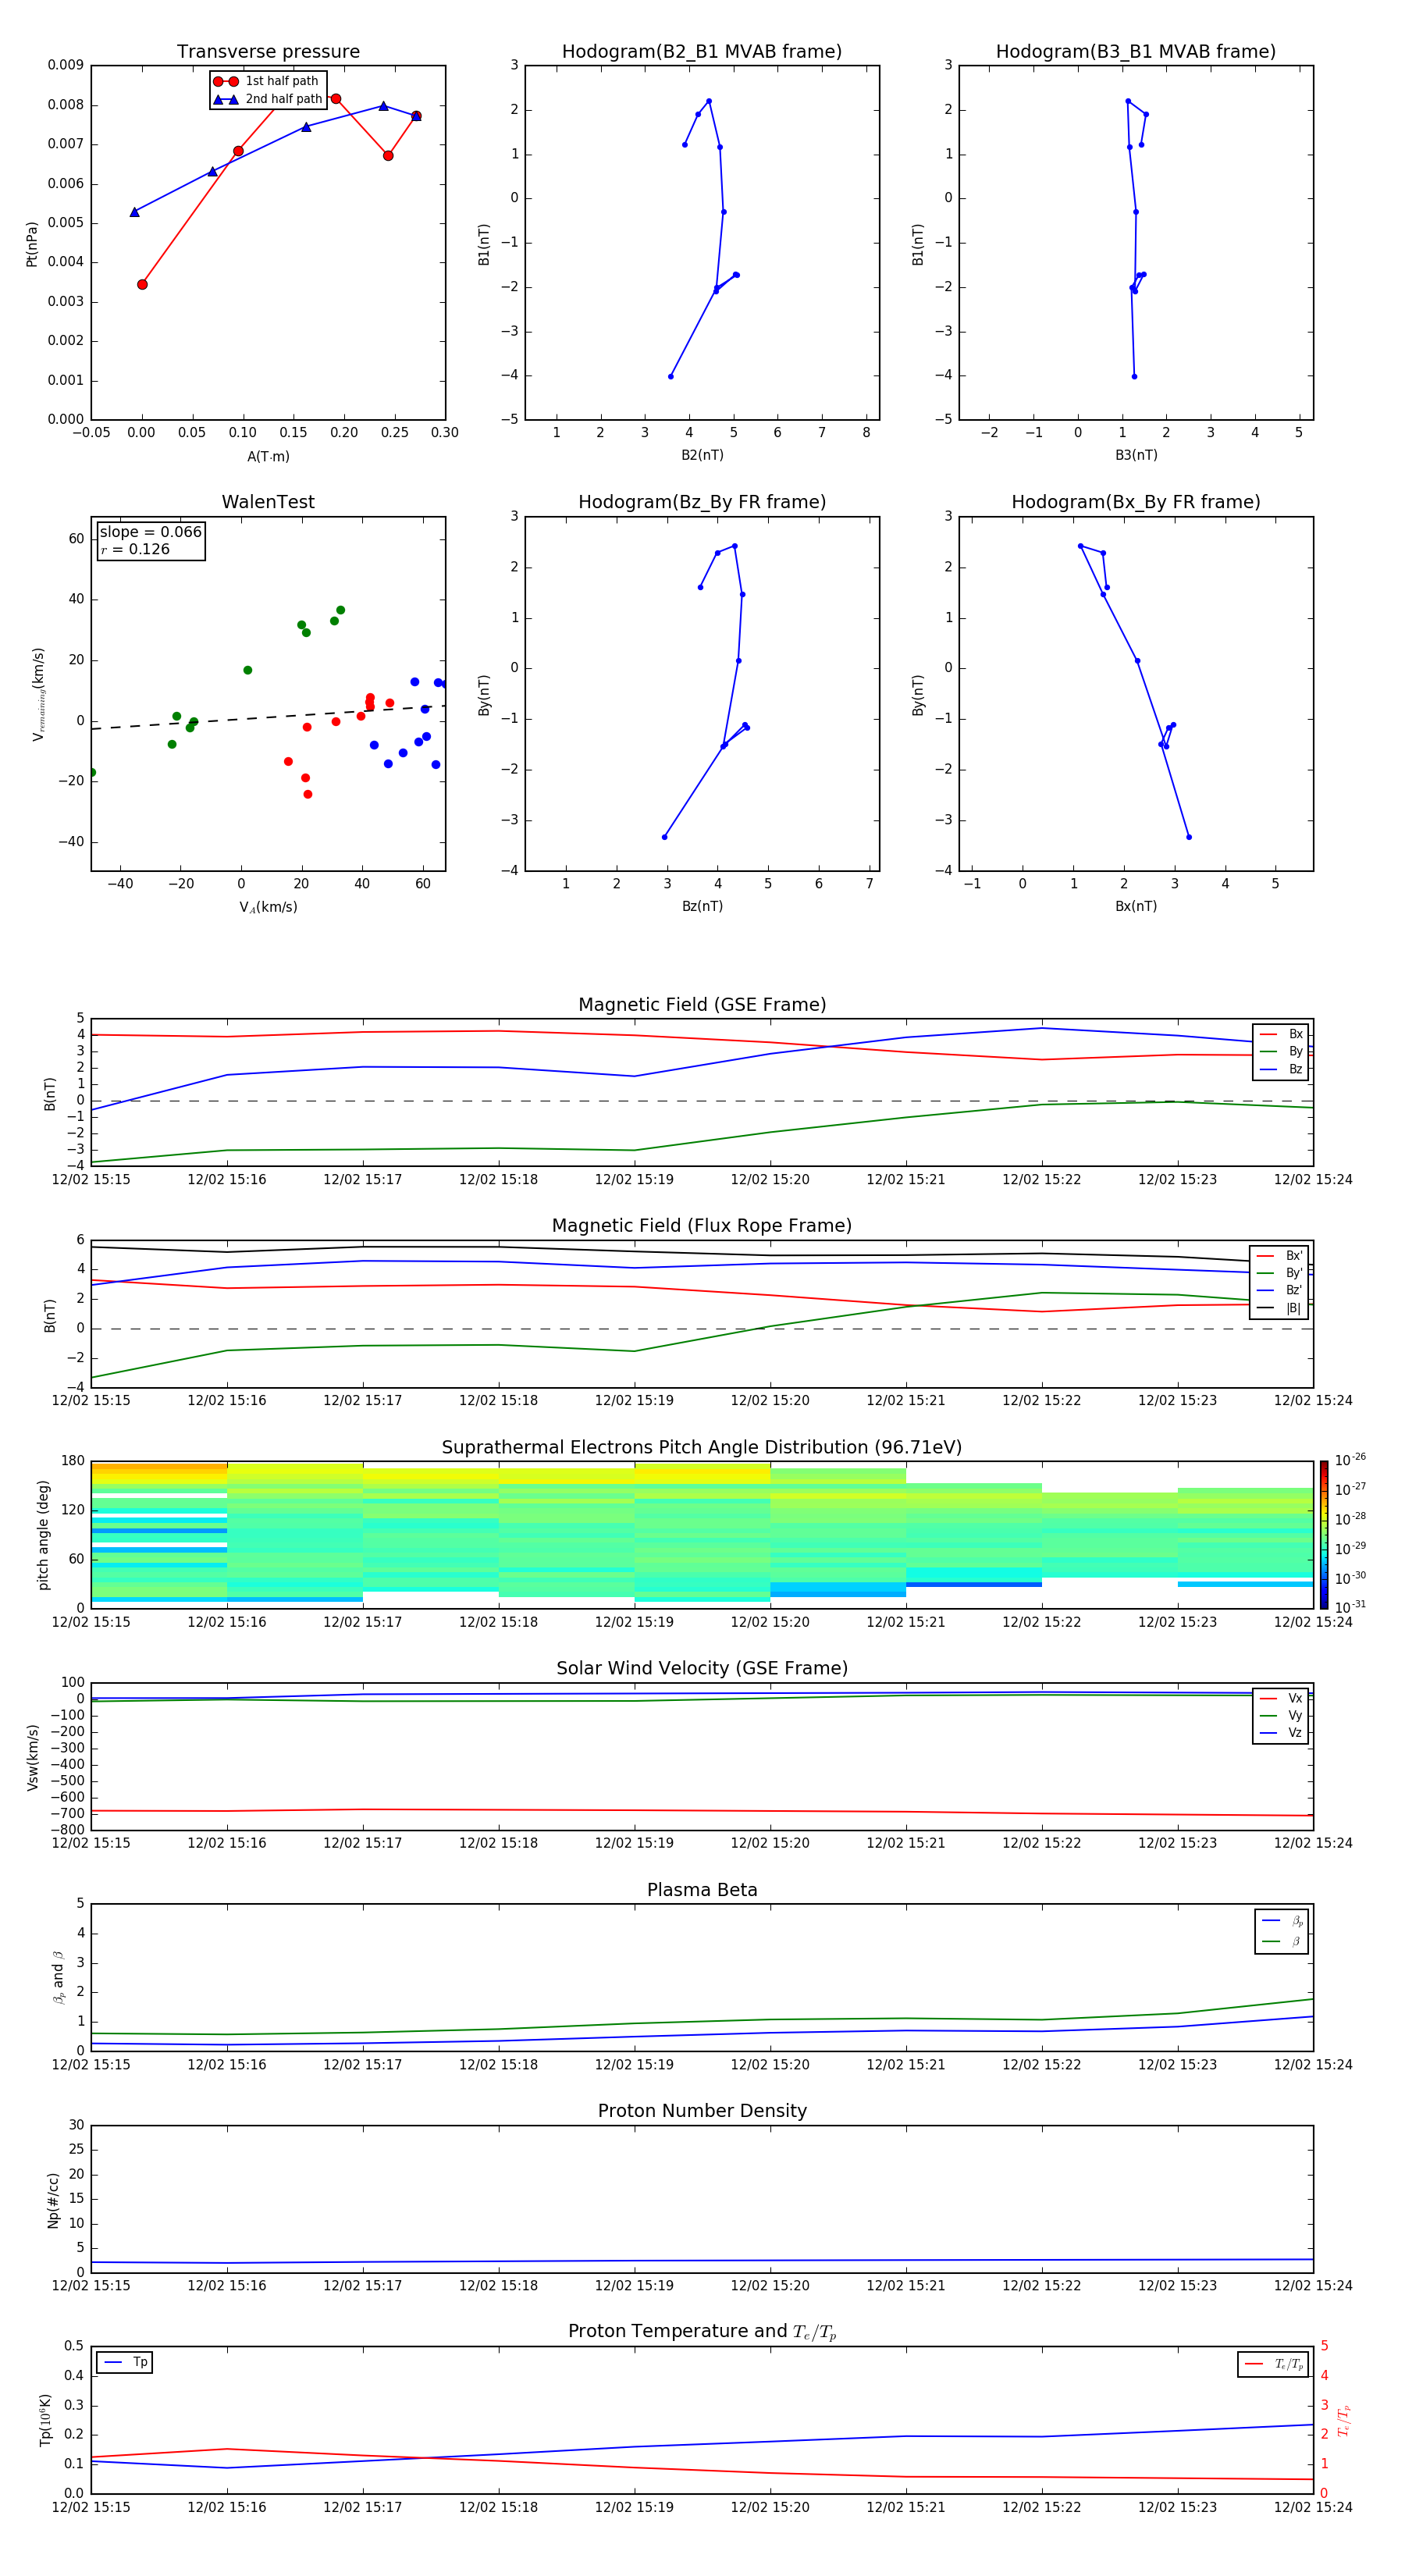The width and height of the screenshot is (1405, 2576).
Task: Click the 'Solar Wind Velocity (GSE Frame)' title
Action: point(702,1669)
